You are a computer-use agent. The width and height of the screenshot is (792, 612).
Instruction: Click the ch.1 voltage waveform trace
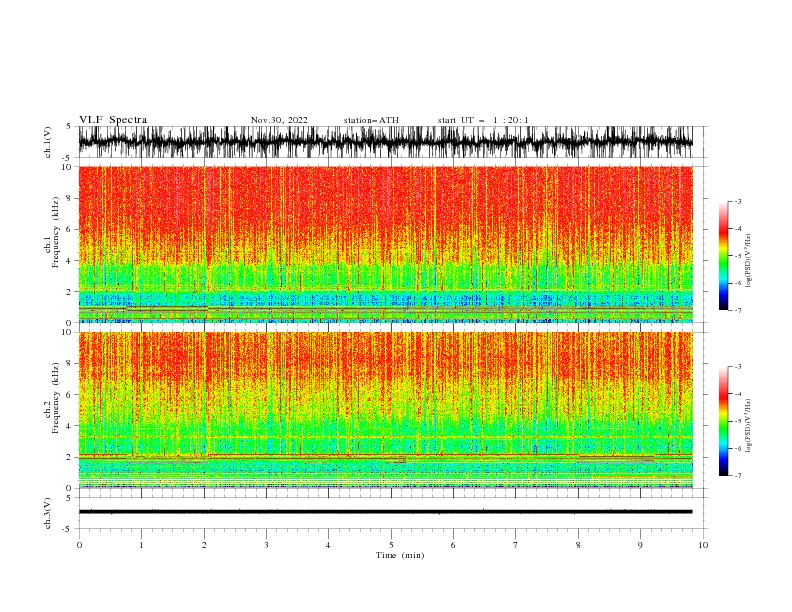tap(386, 142)
